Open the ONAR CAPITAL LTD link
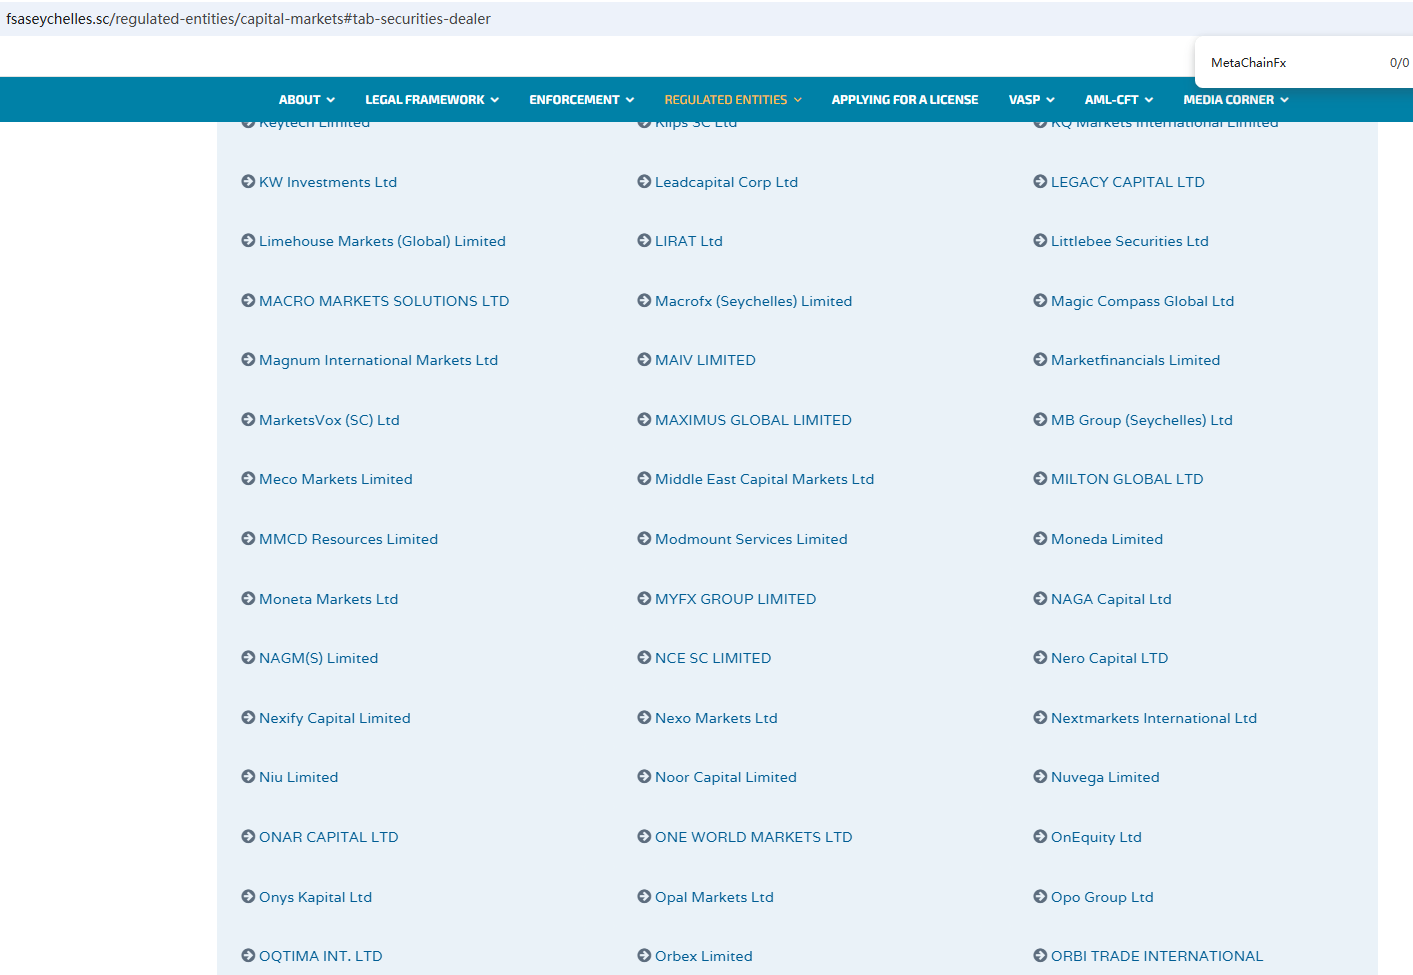Screen dimensions: 1413x975 coord(328,837)
